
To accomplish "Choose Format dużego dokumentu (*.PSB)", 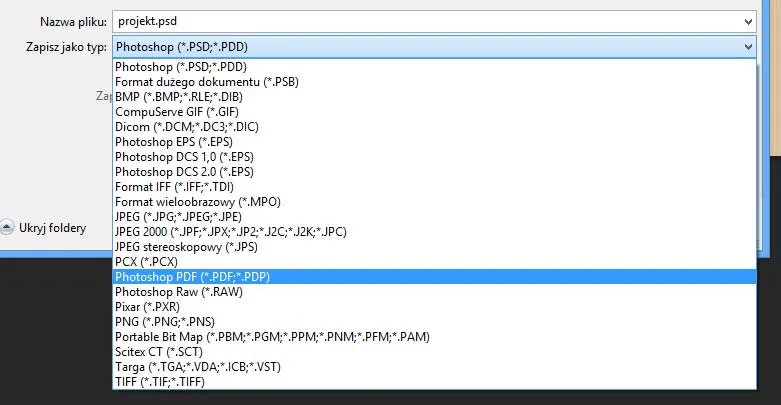I will click(x=434, y=82).
